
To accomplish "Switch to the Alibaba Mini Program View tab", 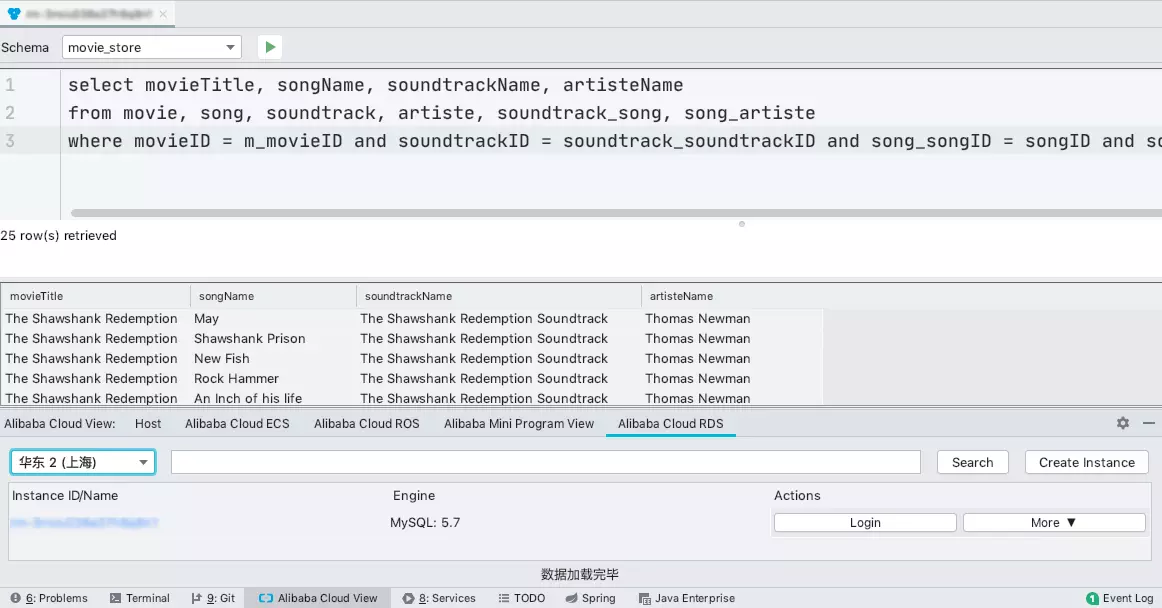I will click(519, 423).
